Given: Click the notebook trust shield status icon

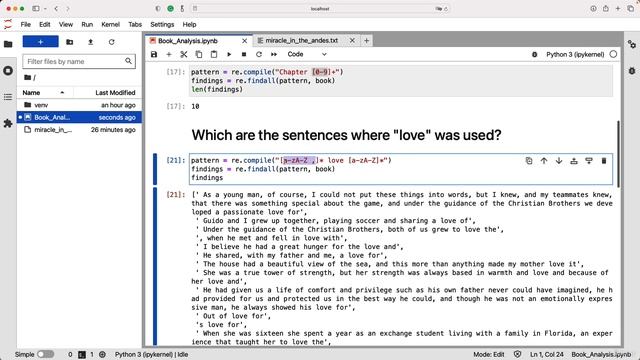Looking at the screenshot, I should click(517, 354).
